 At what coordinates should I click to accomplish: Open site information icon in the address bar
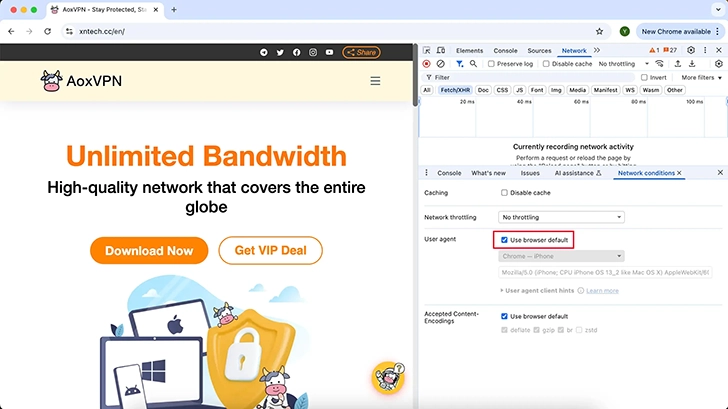(x=69, y=32)
